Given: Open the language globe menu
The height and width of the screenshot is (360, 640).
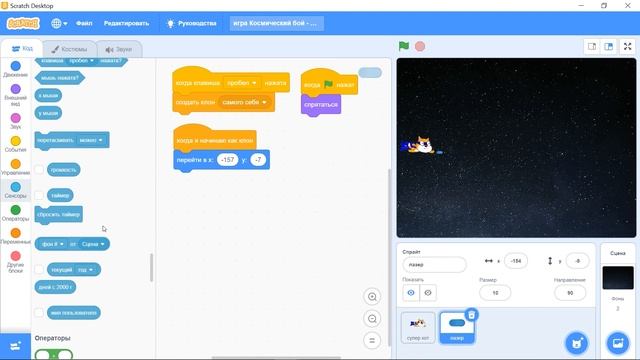Looking at the screenshot, I should coord(59,23).
